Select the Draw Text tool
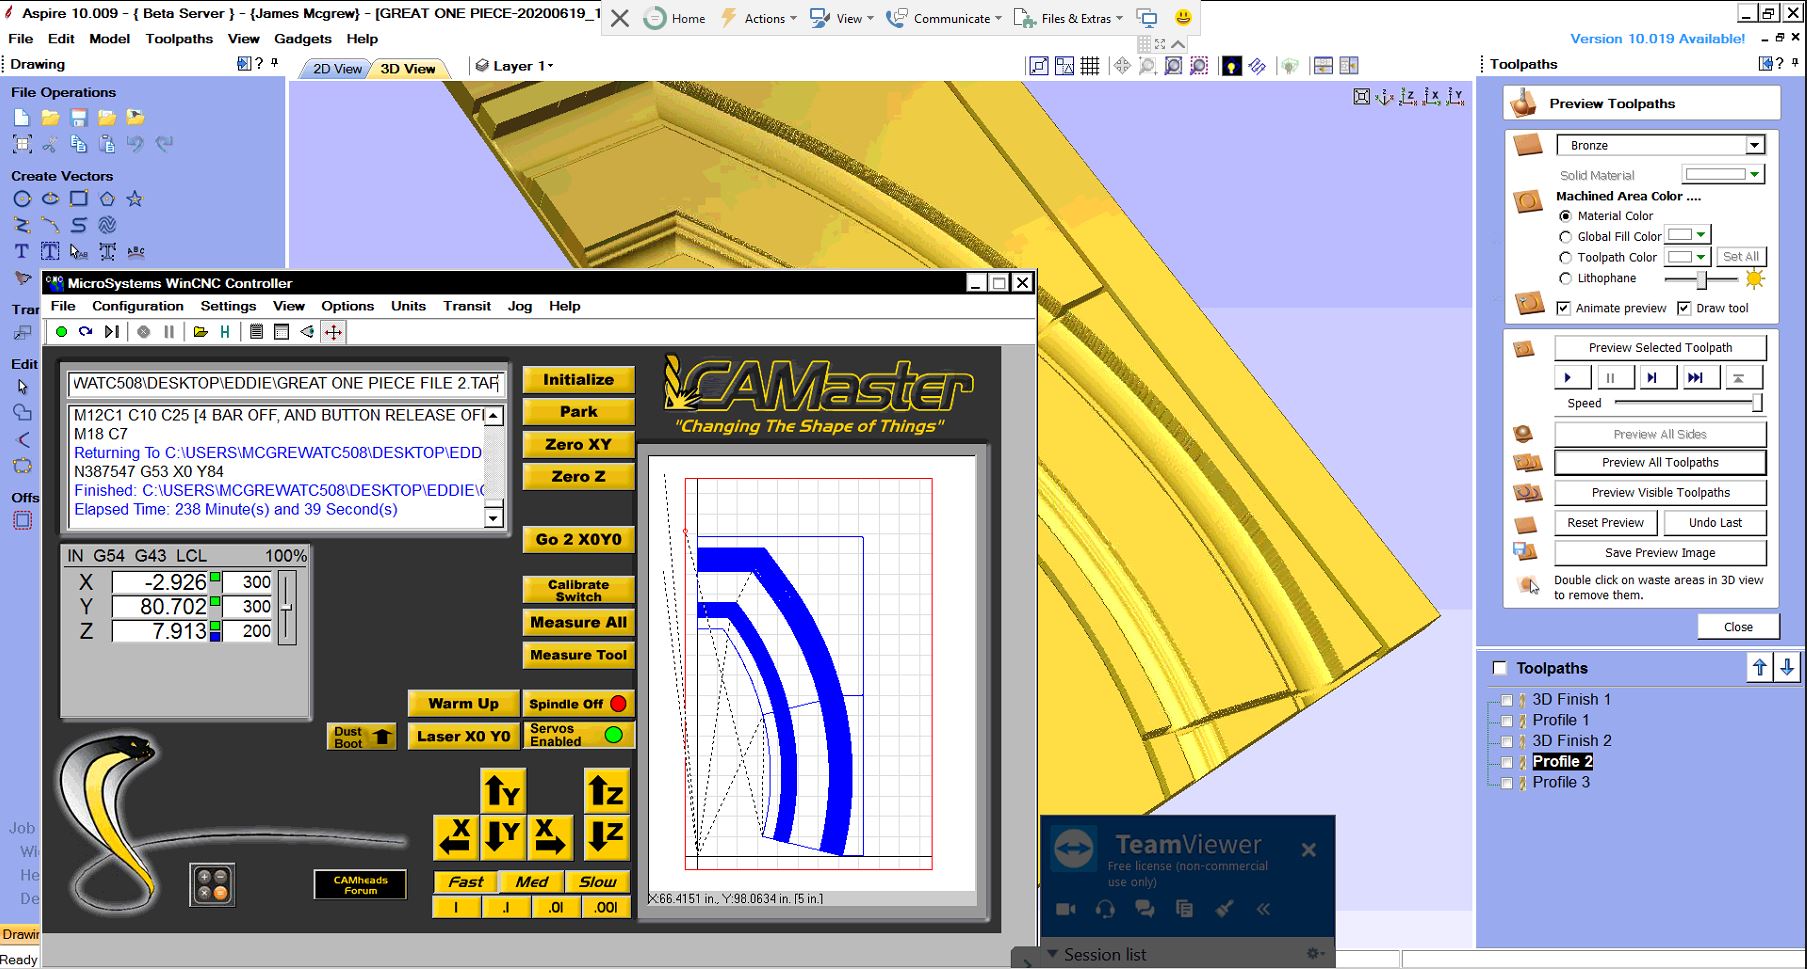 tap(21, 251)
